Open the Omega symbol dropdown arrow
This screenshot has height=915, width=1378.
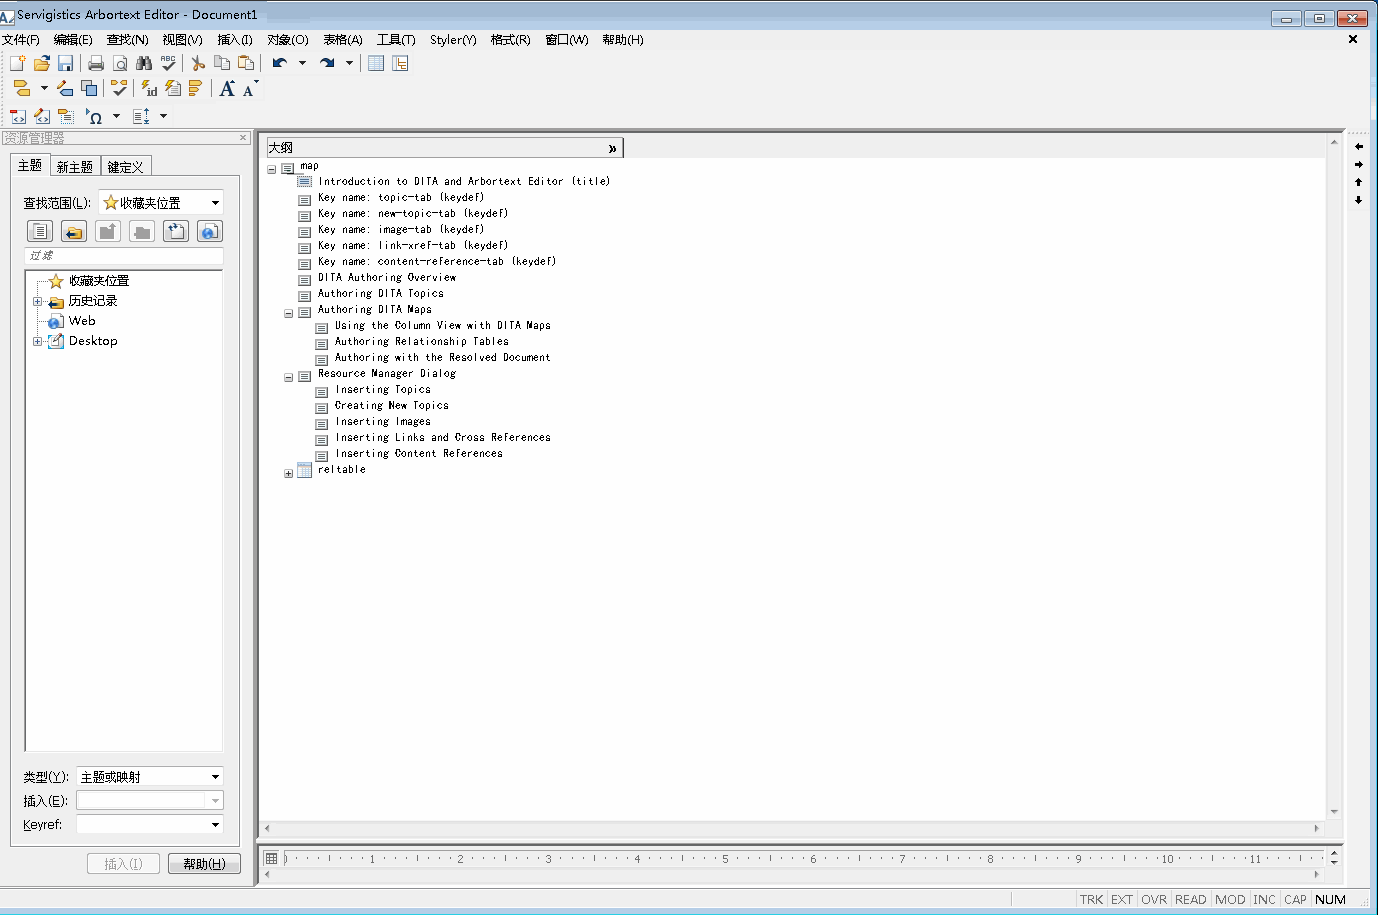point(116,117)
